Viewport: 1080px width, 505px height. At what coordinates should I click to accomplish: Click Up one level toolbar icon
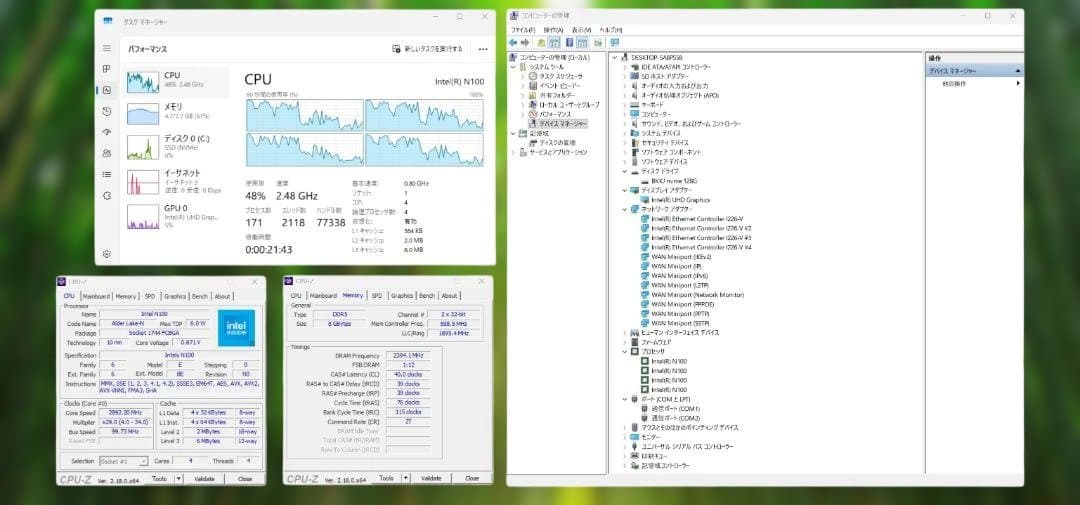coord(541,43)
